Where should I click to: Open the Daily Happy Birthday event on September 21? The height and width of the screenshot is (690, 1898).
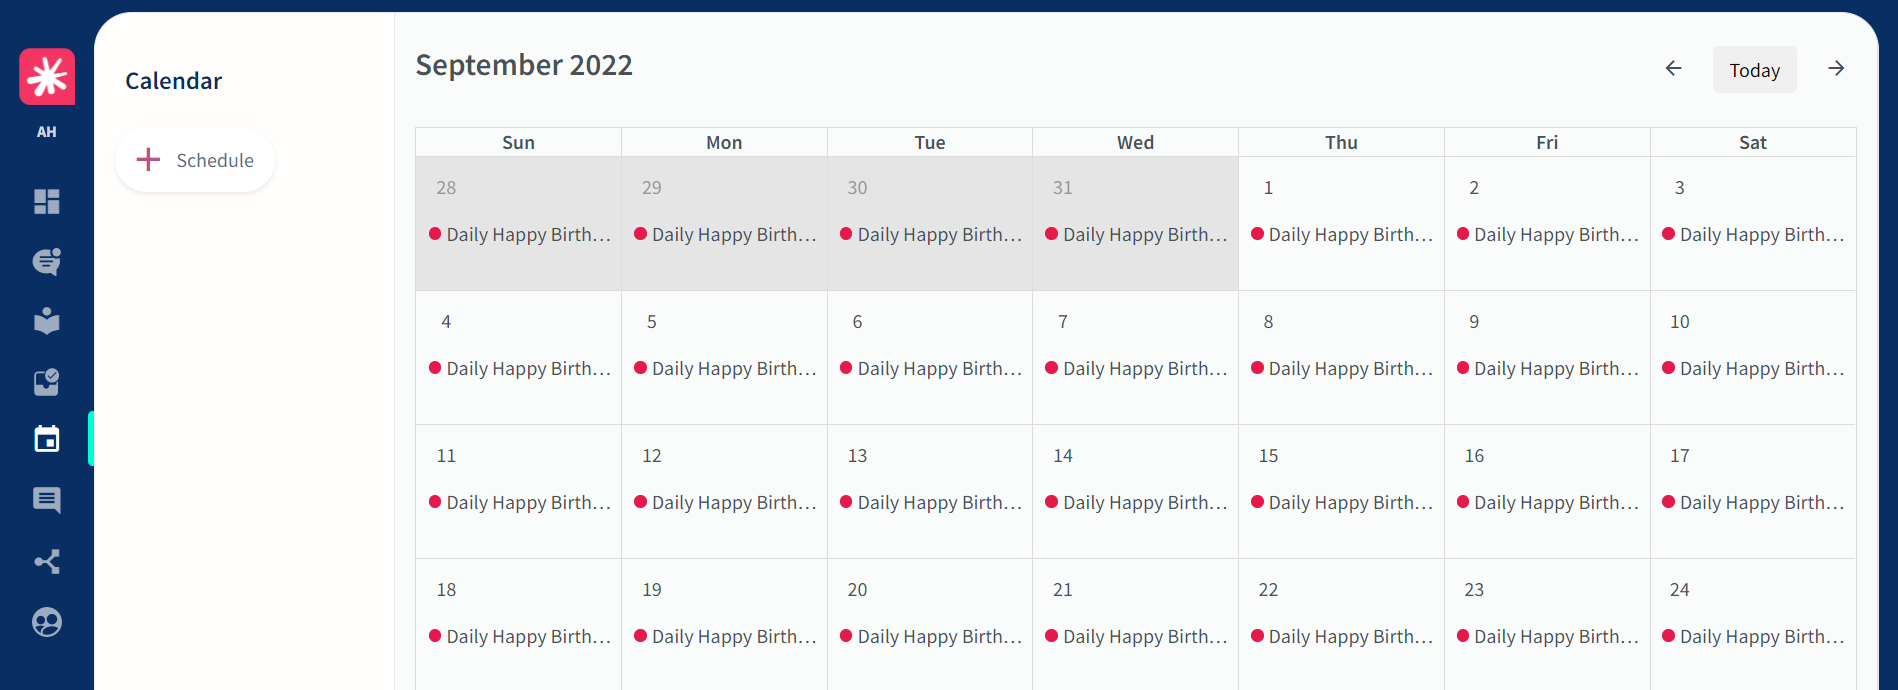click(1136, 636)
